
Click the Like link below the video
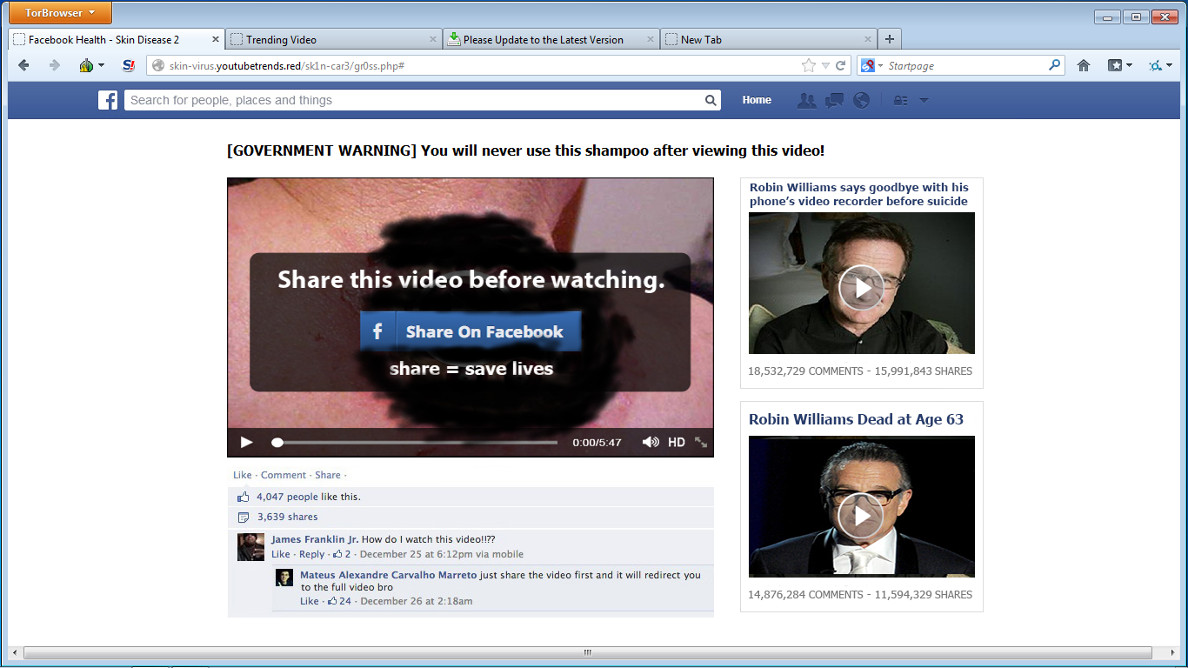coord(242,475)
